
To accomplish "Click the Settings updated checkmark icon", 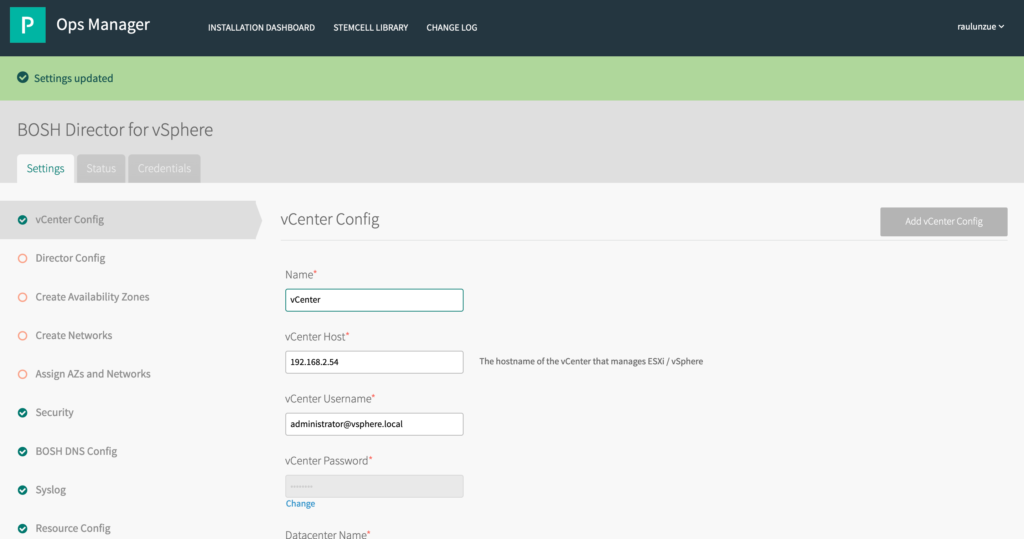I will pos(23,78).
